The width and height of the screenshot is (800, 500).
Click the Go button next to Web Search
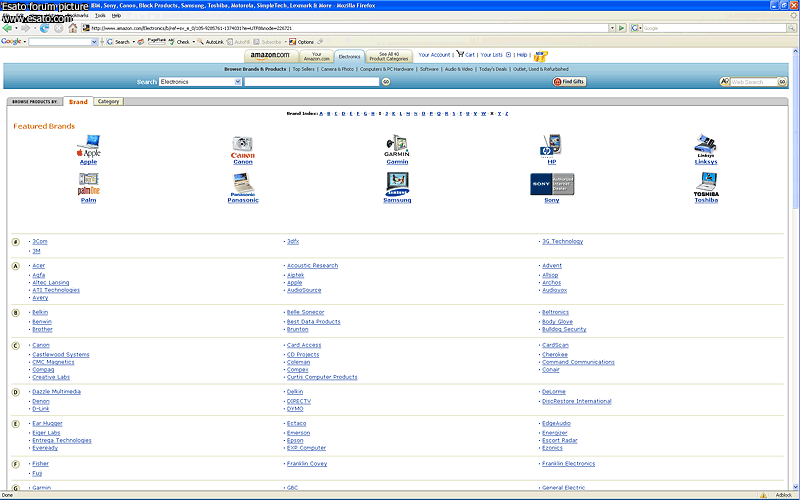(x=782, y=82)
